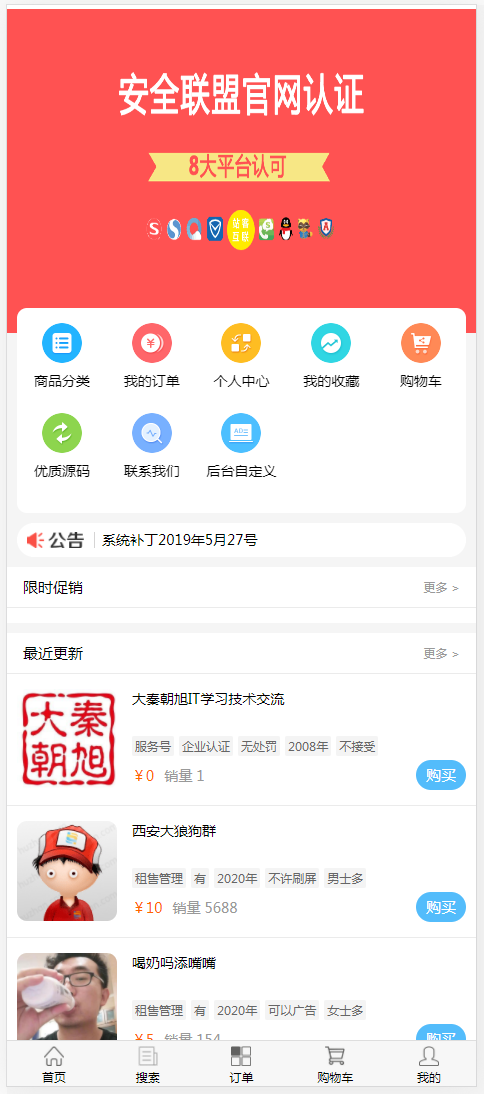
Task: Open the 大秦朝旭 red seal thumbnail
Action: click(x=67, y=739)
